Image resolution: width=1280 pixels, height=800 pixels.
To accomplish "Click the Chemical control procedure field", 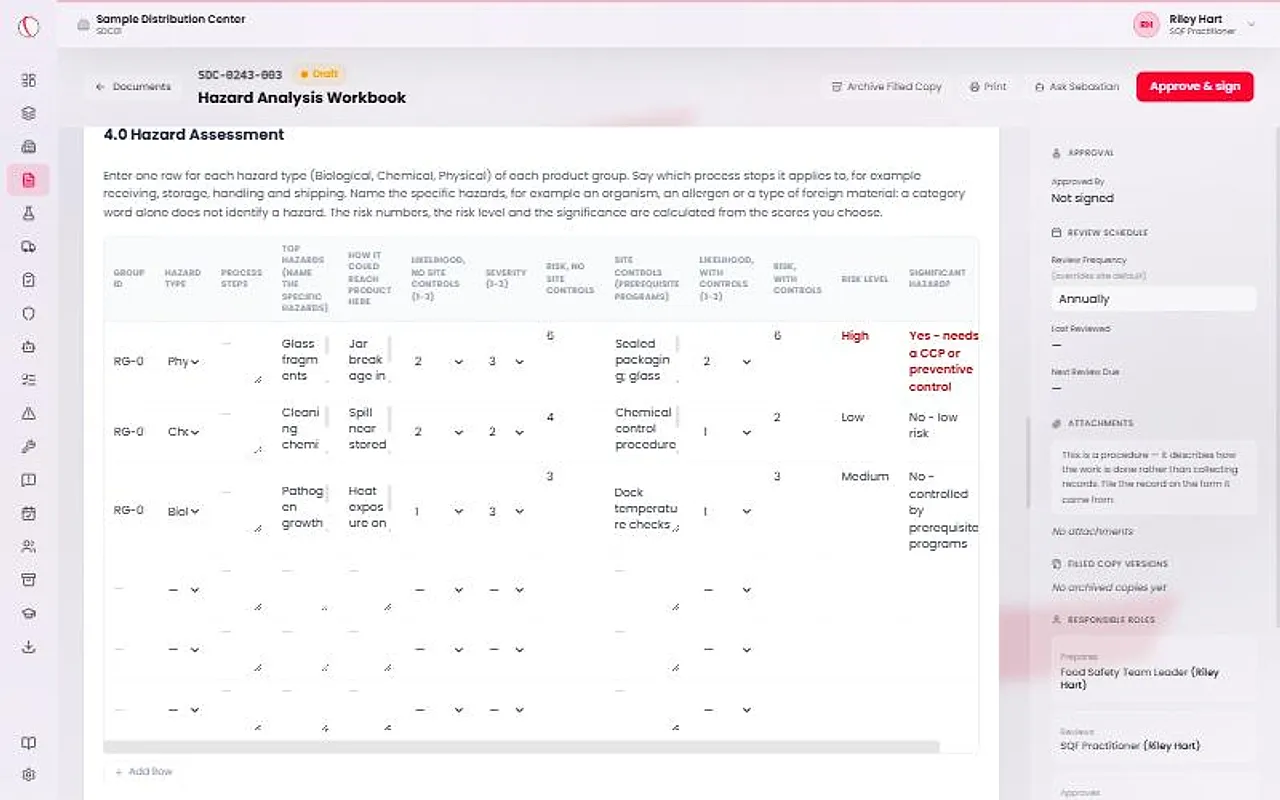I will click(x=645, y=429).
